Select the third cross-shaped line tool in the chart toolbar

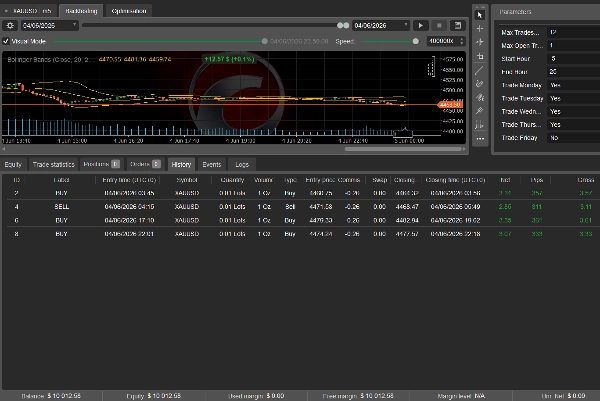479,42
